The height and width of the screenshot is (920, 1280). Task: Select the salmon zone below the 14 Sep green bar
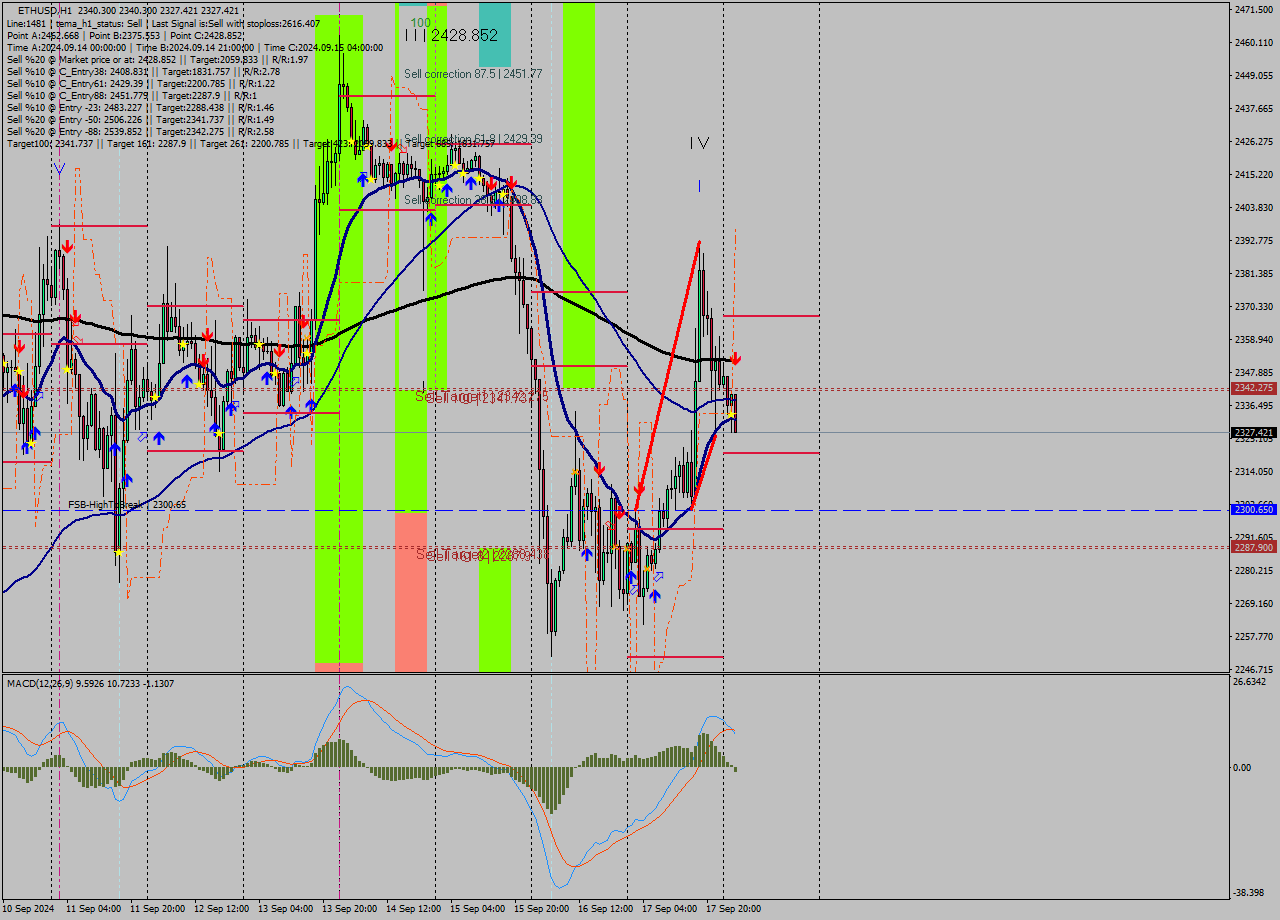[411, 590]
